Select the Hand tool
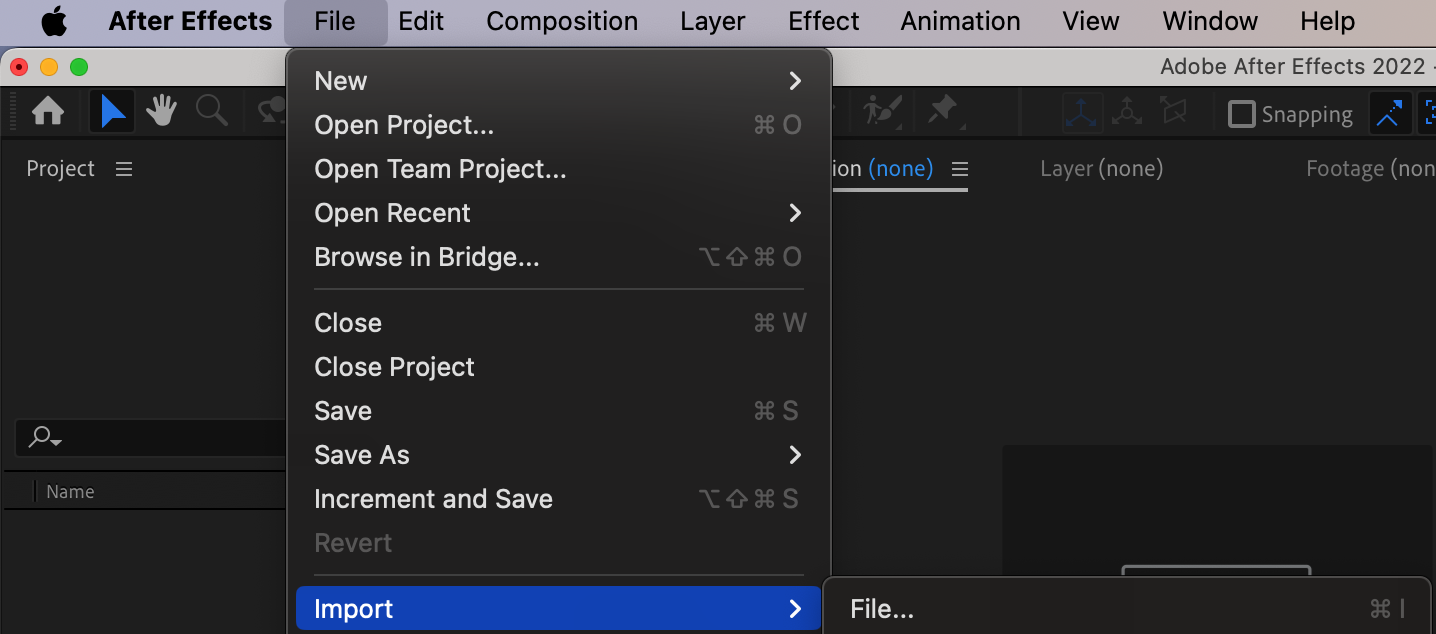Image resolution: width=1436 pixels, height=634 pixels. (161, 112)
